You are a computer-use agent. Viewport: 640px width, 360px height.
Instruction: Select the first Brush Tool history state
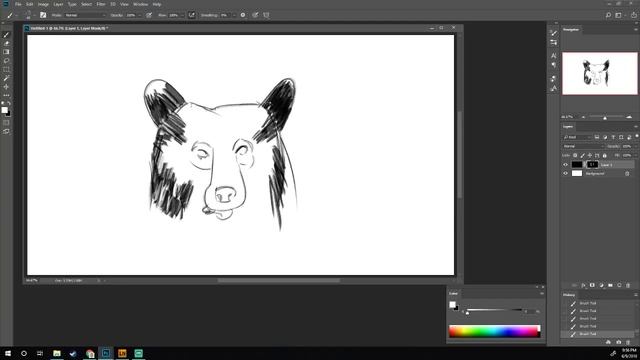pyautogui.click(x=598, y=303)
